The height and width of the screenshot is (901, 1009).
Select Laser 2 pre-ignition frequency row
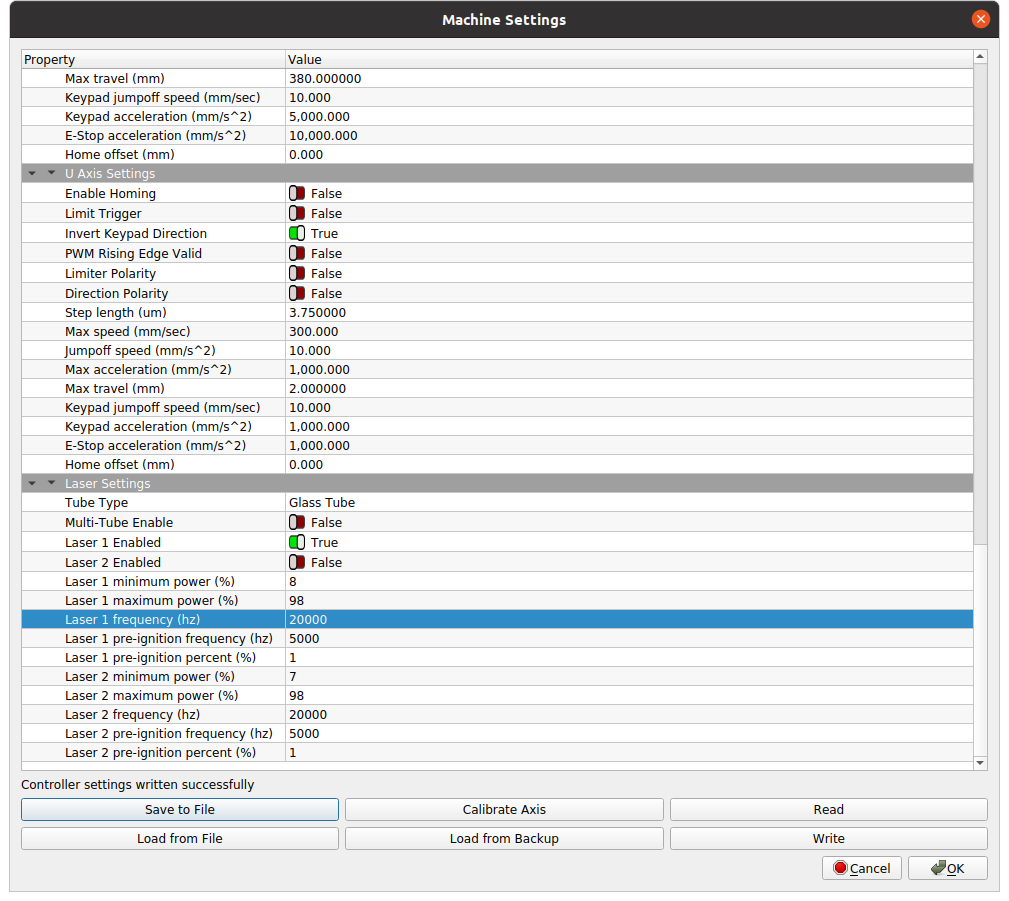pos(497,734)
